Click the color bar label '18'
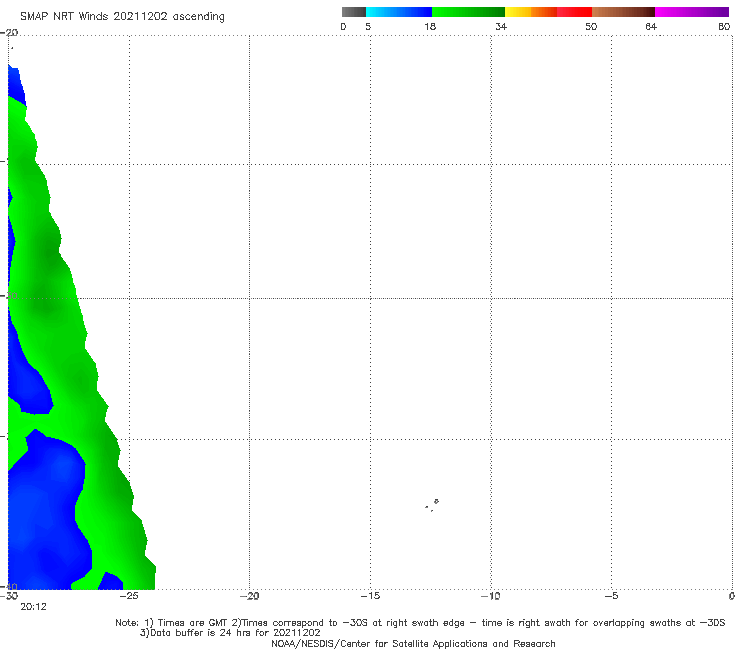Viewport: 740px width, 650px height. point(430,26)
